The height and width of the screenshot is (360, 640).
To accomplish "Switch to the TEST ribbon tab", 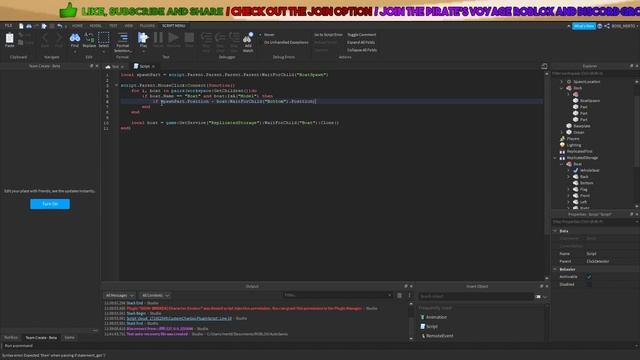I will click(113, 26).
